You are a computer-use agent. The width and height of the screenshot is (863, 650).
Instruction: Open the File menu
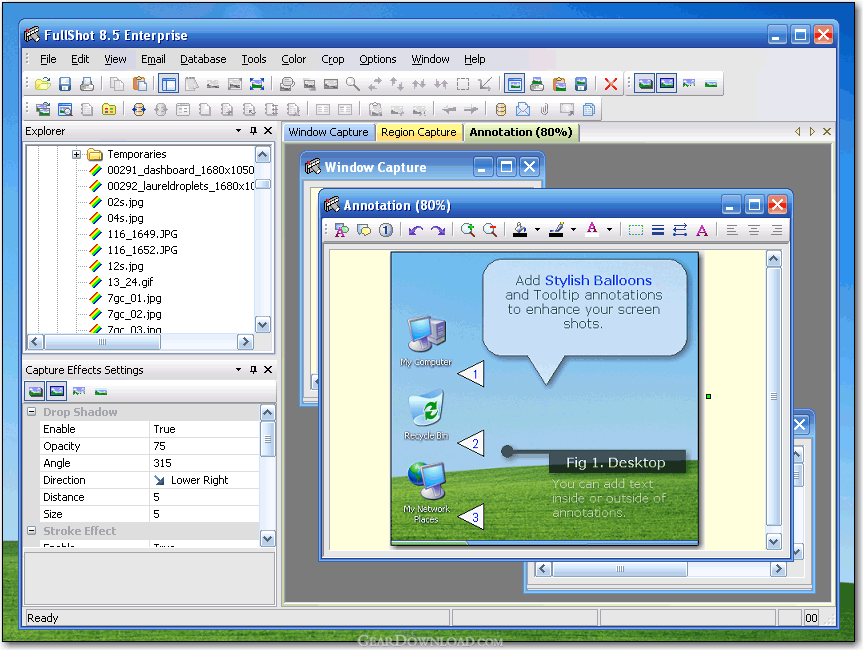pyautogui.click(x=48, y=59)
